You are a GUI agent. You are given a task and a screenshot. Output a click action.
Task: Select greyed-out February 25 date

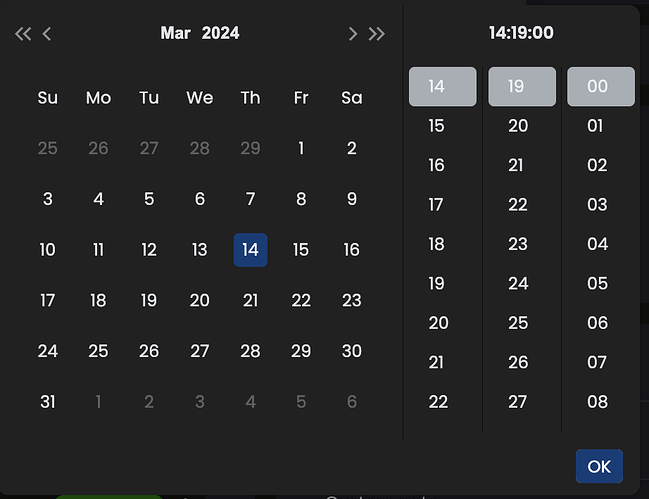pyautogui.click(x=48, y=148)
